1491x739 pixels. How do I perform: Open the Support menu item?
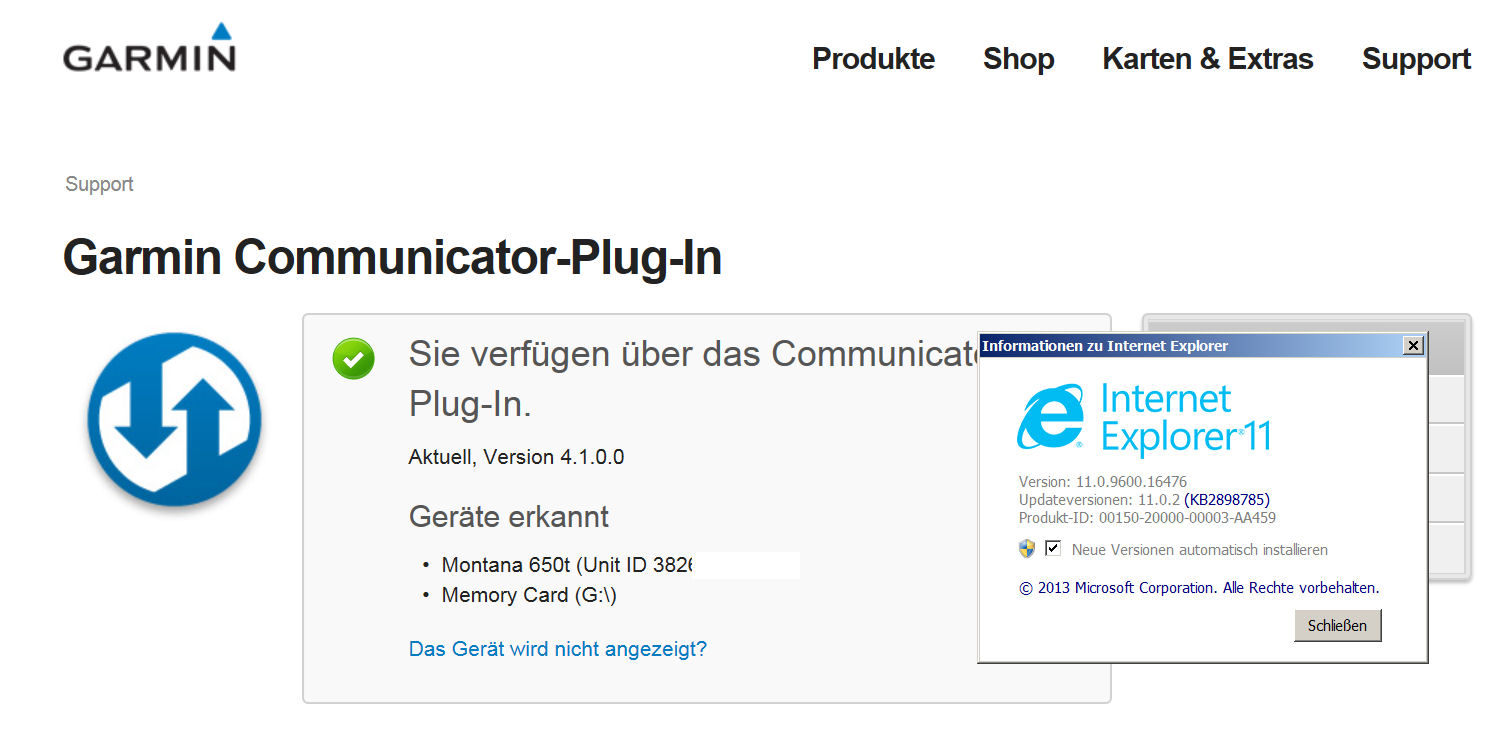pyautogui.click(x=1416, y=59)
